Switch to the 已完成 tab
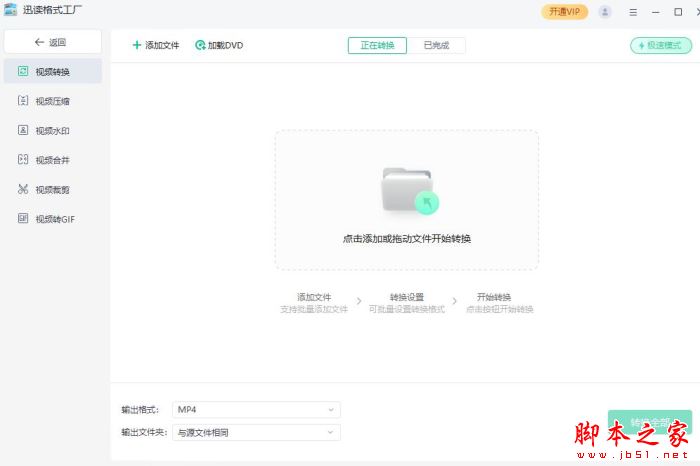 click(x=436, y=45)
